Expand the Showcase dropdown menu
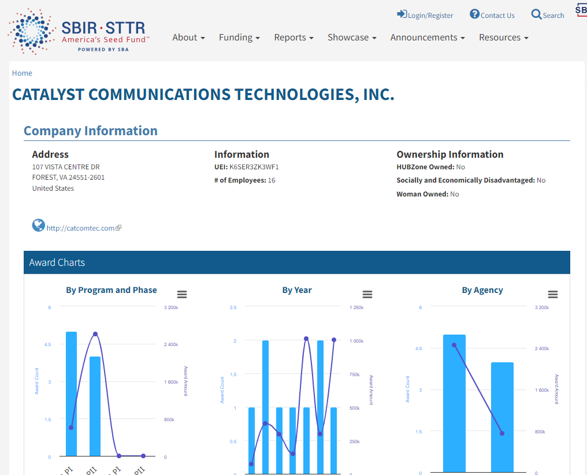The width and height of the screenshot is (587, 475). tap(352, 37)
